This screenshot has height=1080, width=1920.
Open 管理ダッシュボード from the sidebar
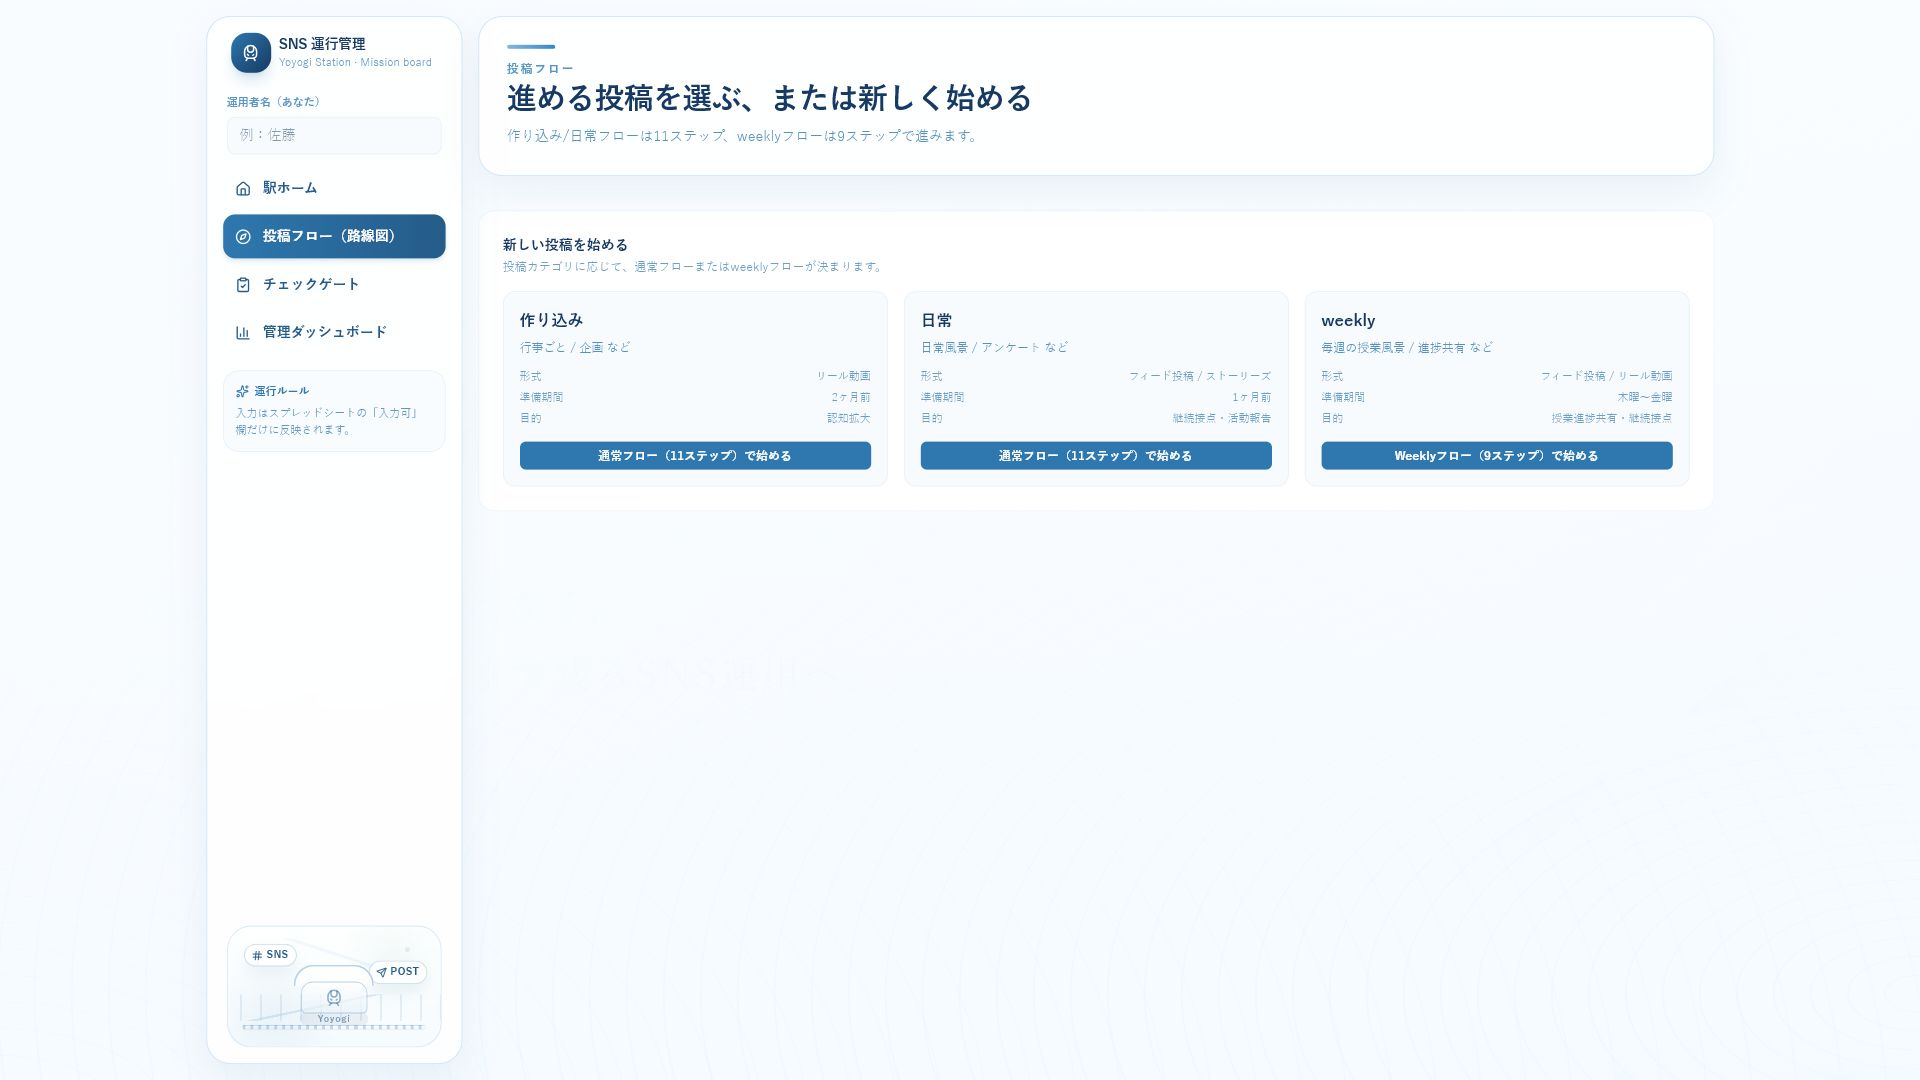point(334,333)
